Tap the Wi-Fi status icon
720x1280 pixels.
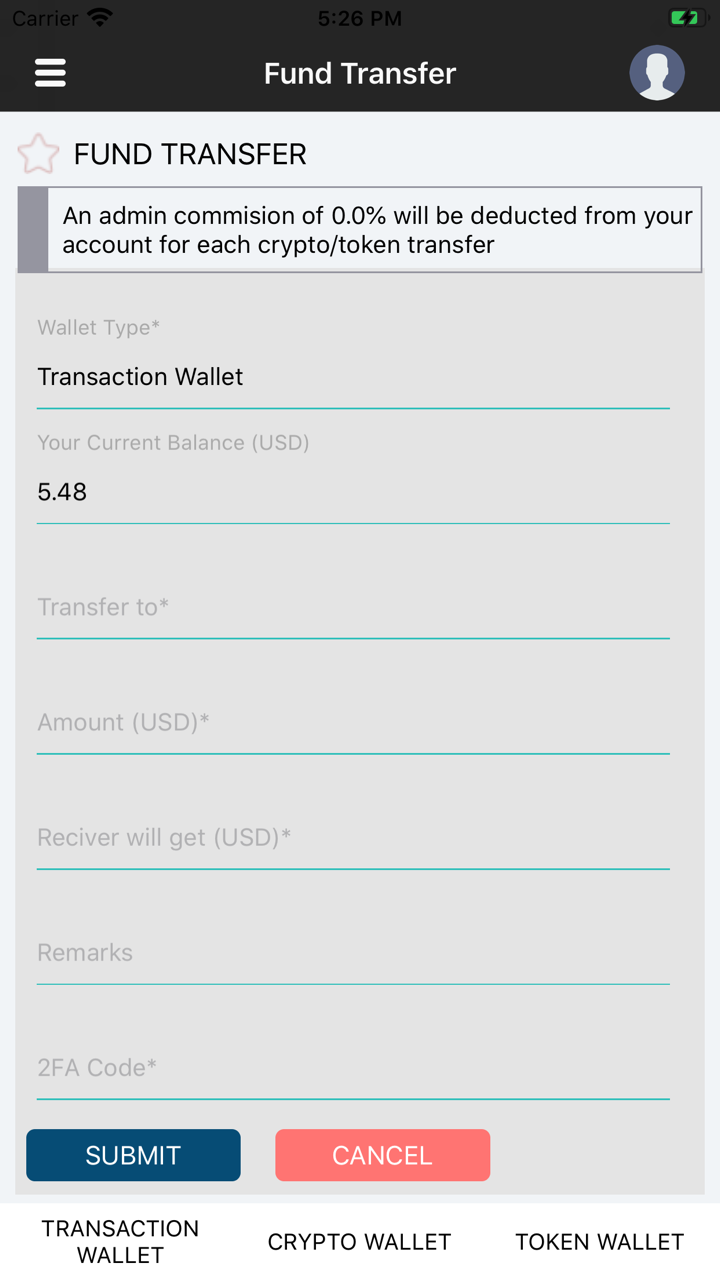pyautogui.click(x=100, y=18)
